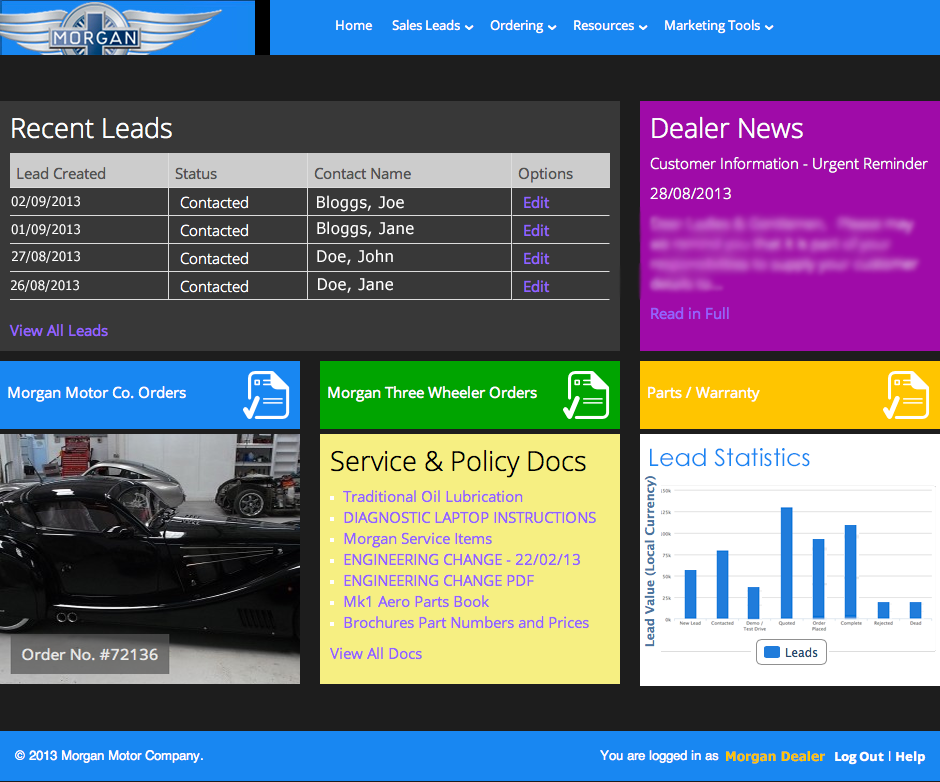Expand the Resources dropdown menu
The height and width of the screenshot is (782, 940).
610,26
